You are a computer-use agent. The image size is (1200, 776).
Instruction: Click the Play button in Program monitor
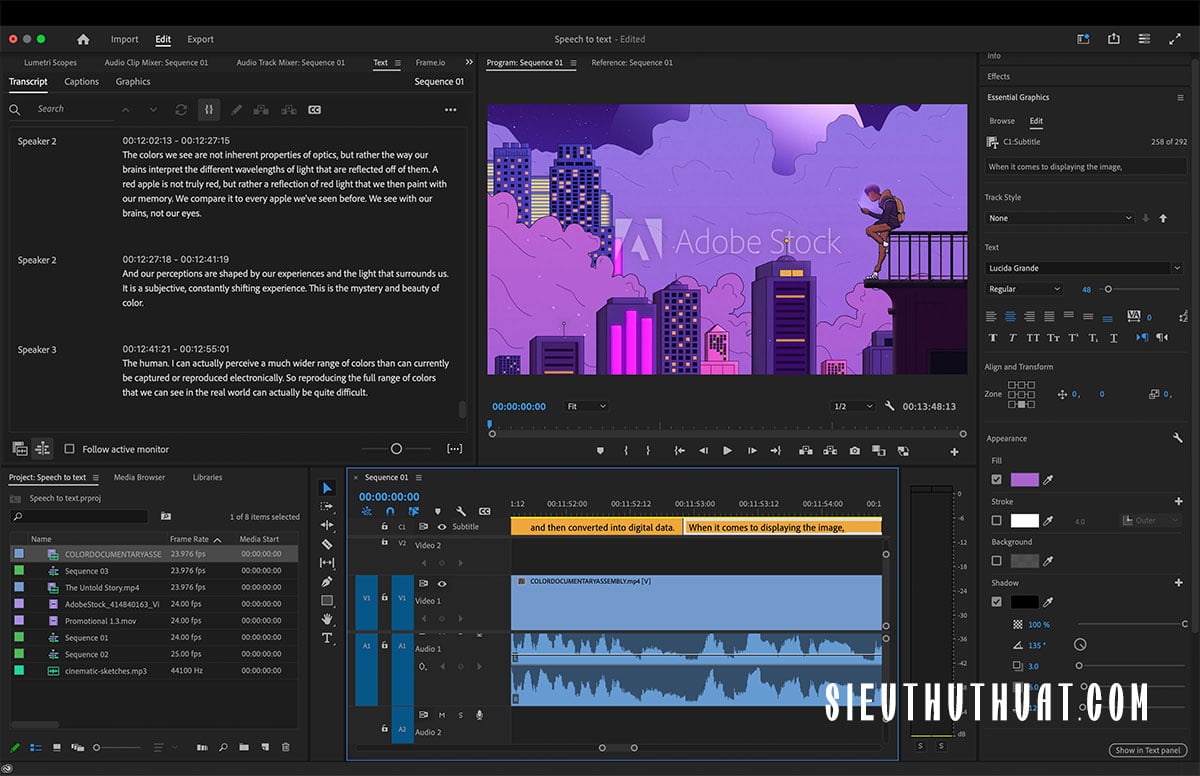(x=727, y=451)
